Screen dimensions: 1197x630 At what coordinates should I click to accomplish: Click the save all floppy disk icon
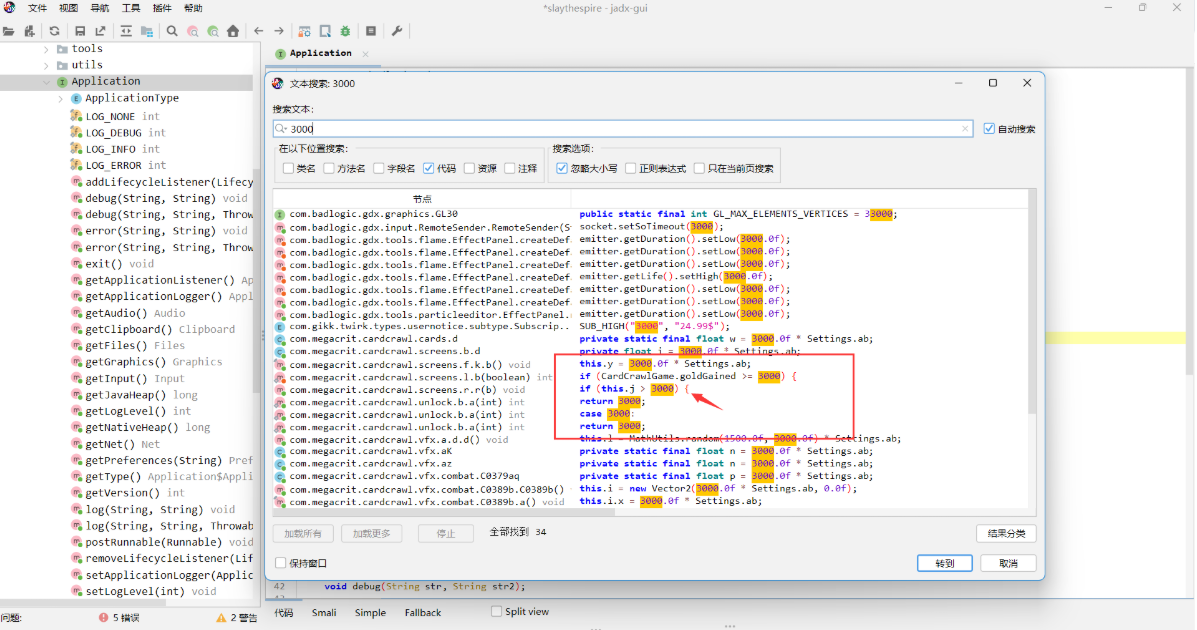pyautogui.click(x=80, y=31)
